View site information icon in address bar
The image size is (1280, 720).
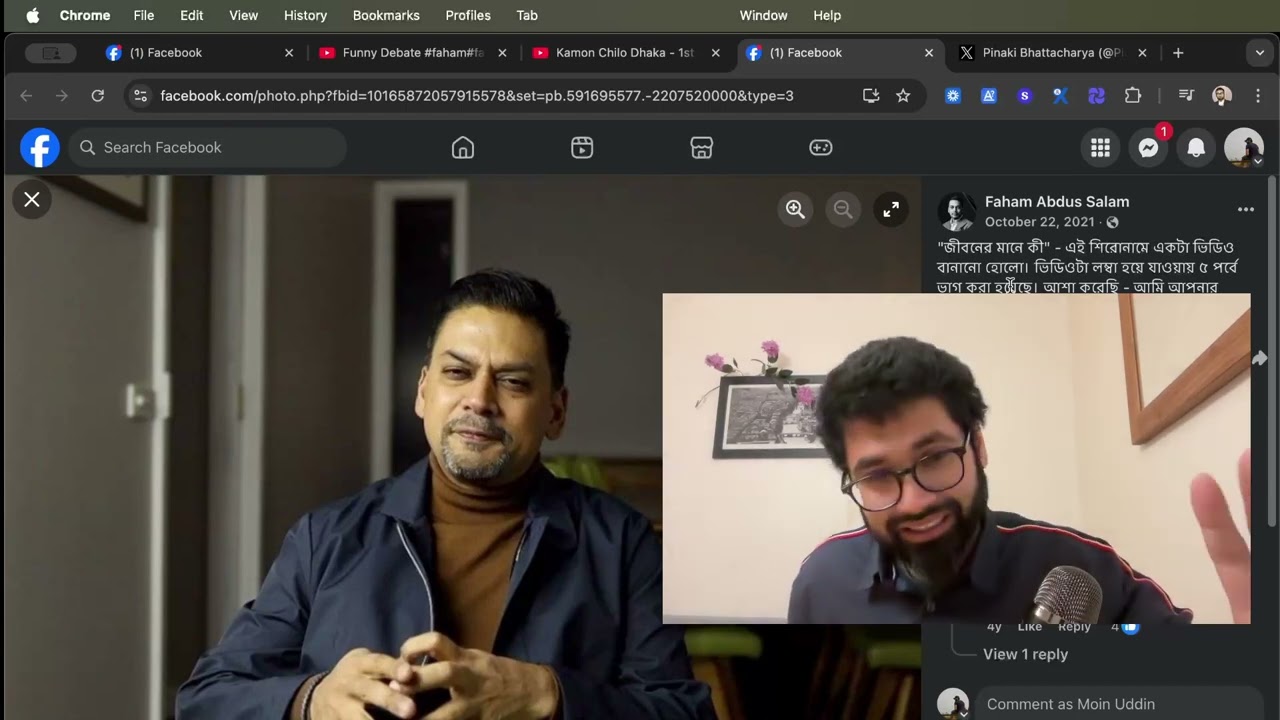[x=140, y=96]
